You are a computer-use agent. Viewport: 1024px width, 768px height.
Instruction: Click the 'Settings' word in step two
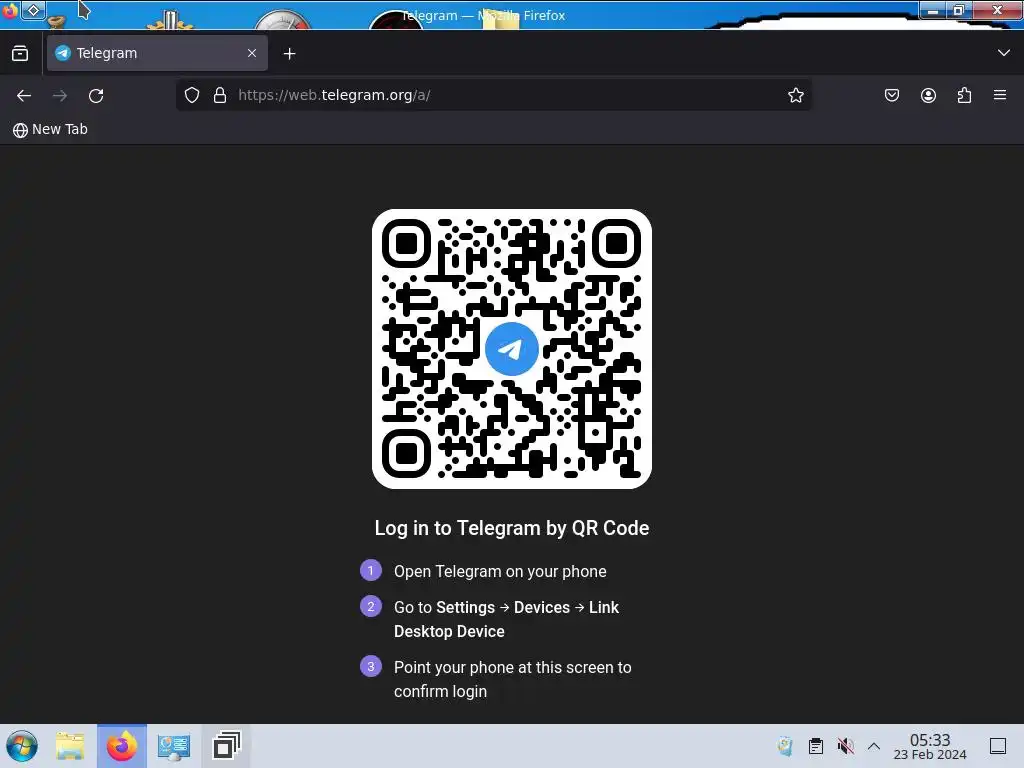pyautogui.click(x=465, y=607)
